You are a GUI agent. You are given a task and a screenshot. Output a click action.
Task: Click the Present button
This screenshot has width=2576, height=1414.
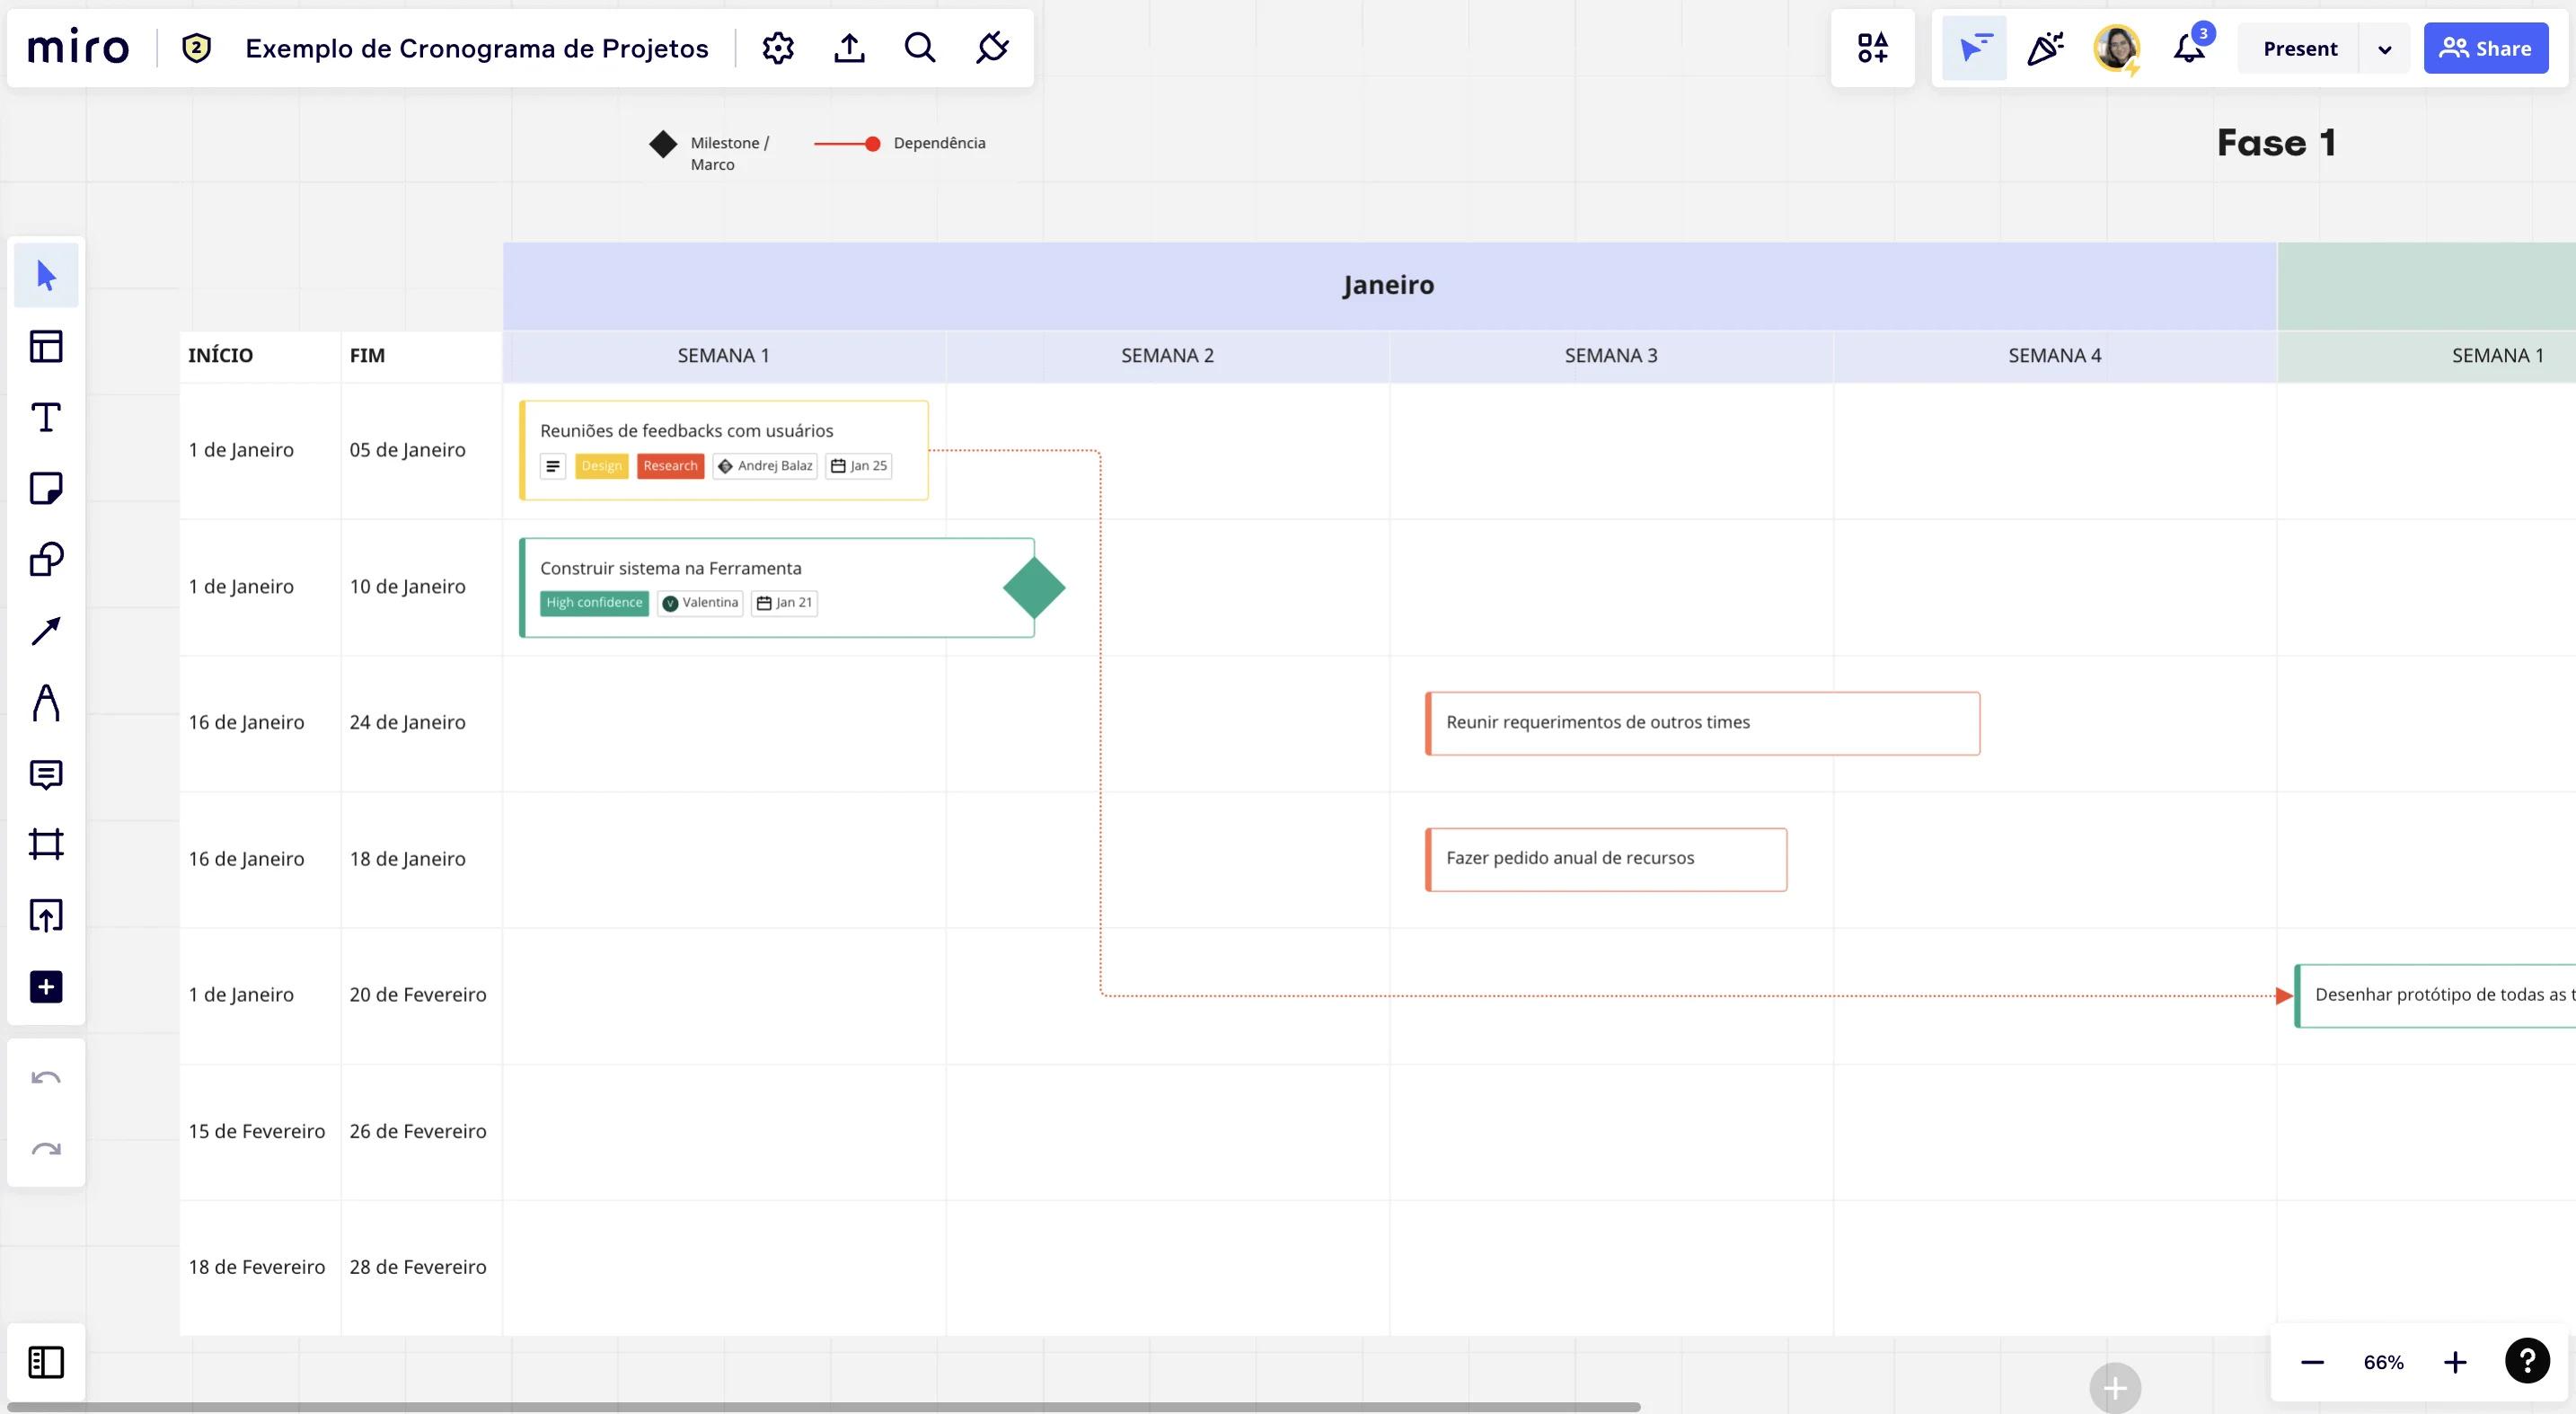tap(2299, 48)
